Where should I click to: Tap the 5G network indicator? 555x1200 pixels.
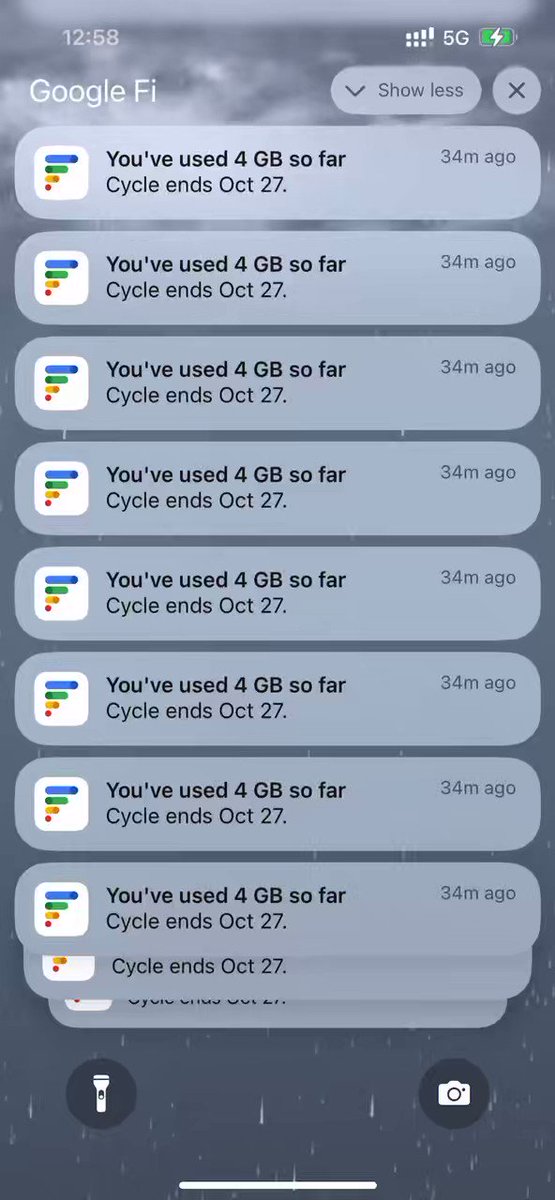click(456, 38)
